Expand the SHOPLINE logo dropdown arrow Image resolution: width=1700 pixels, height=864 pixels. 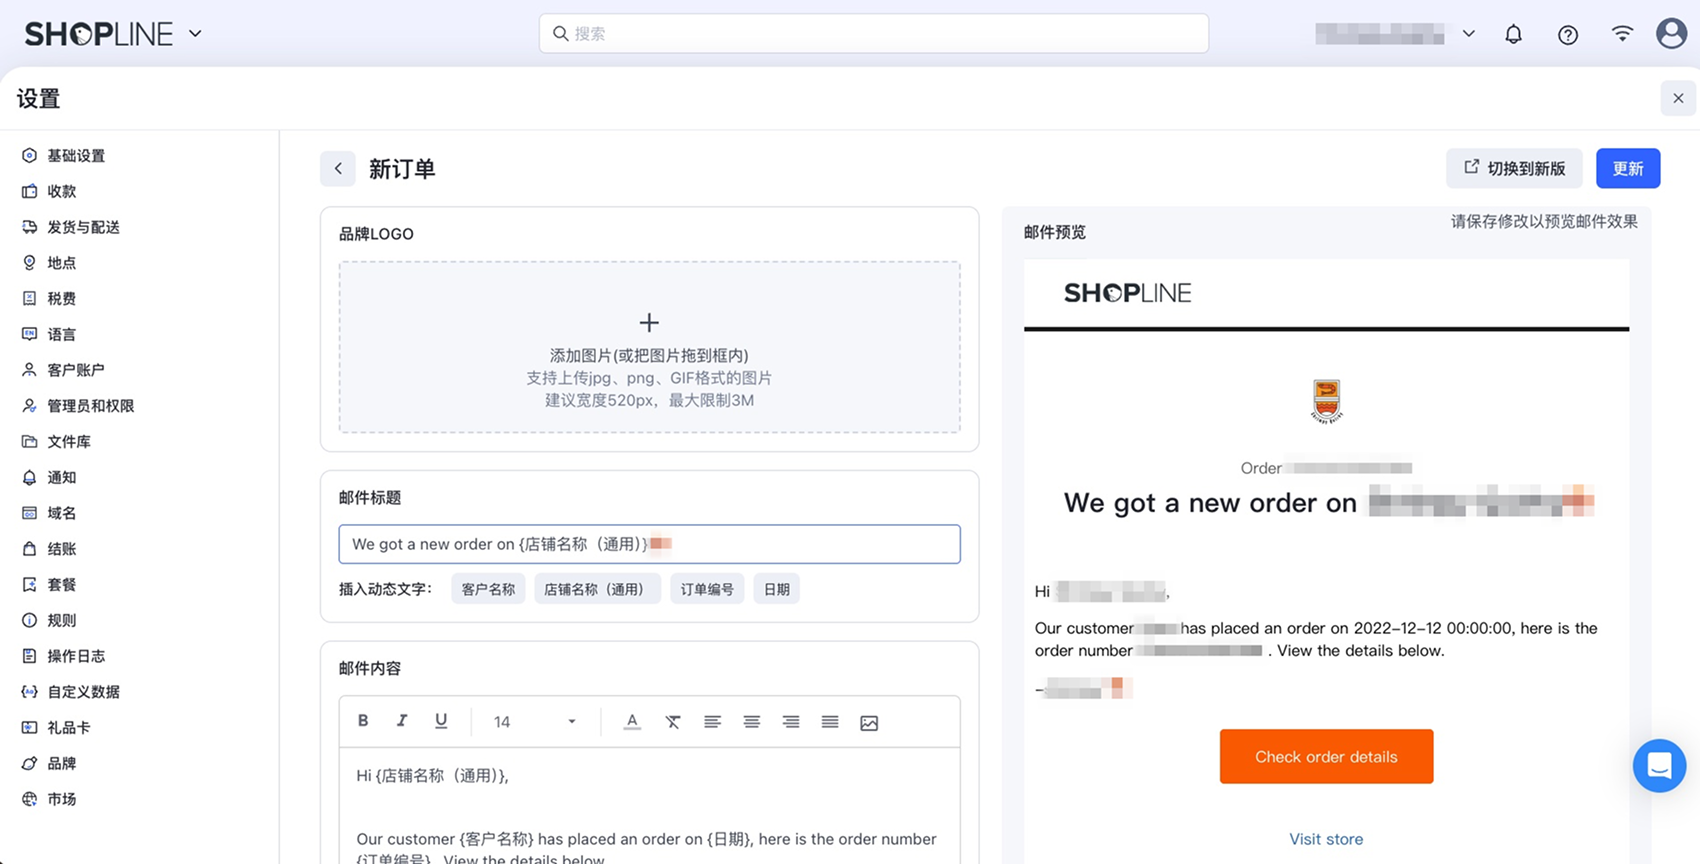(195, 34)
